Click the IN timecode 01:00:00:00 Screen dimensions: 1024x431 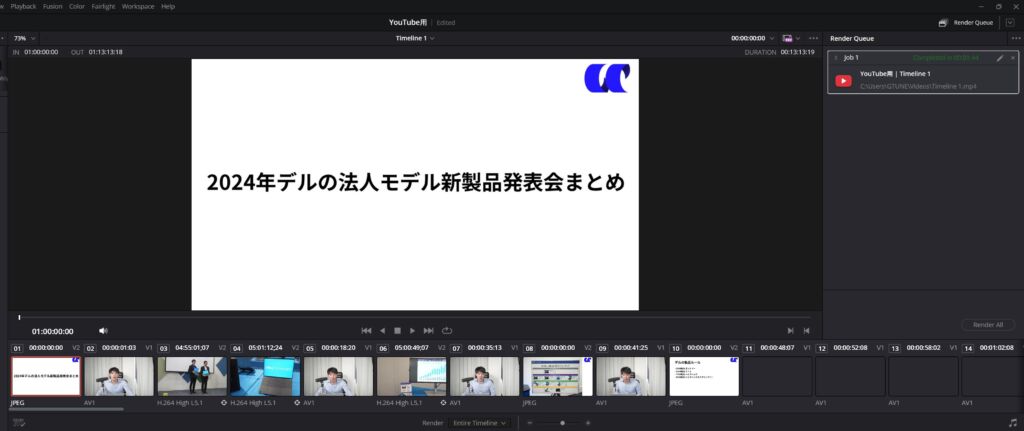[x=41, y=52]
